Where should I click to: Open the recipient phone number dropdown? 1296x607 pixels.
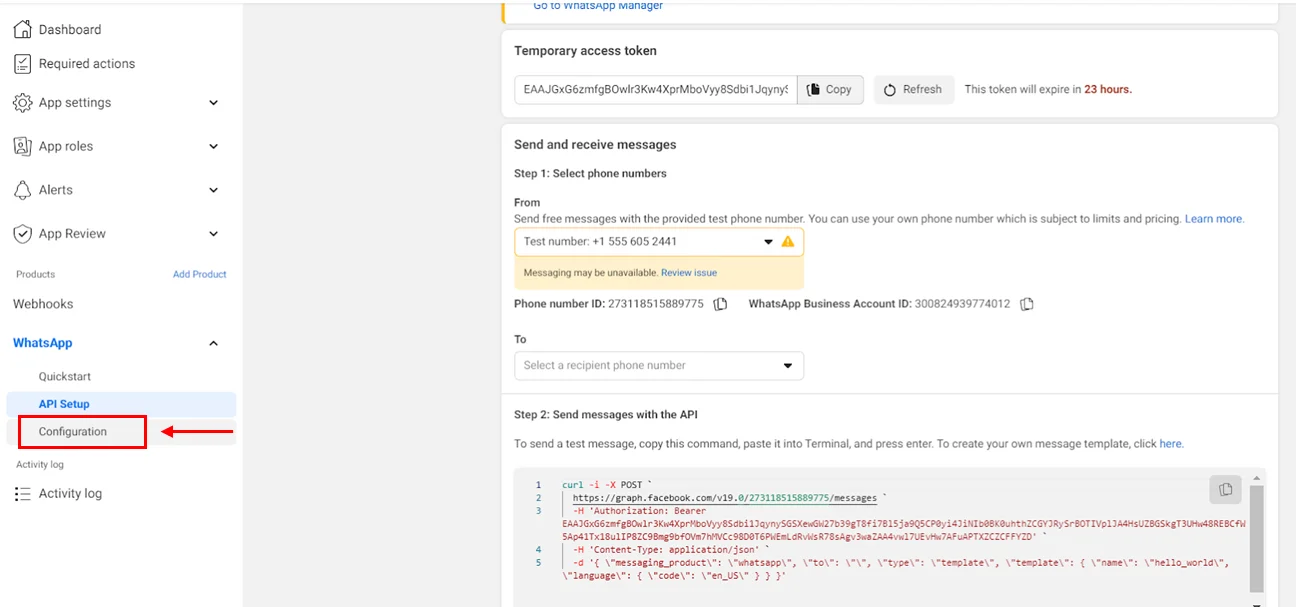[658, 365]
